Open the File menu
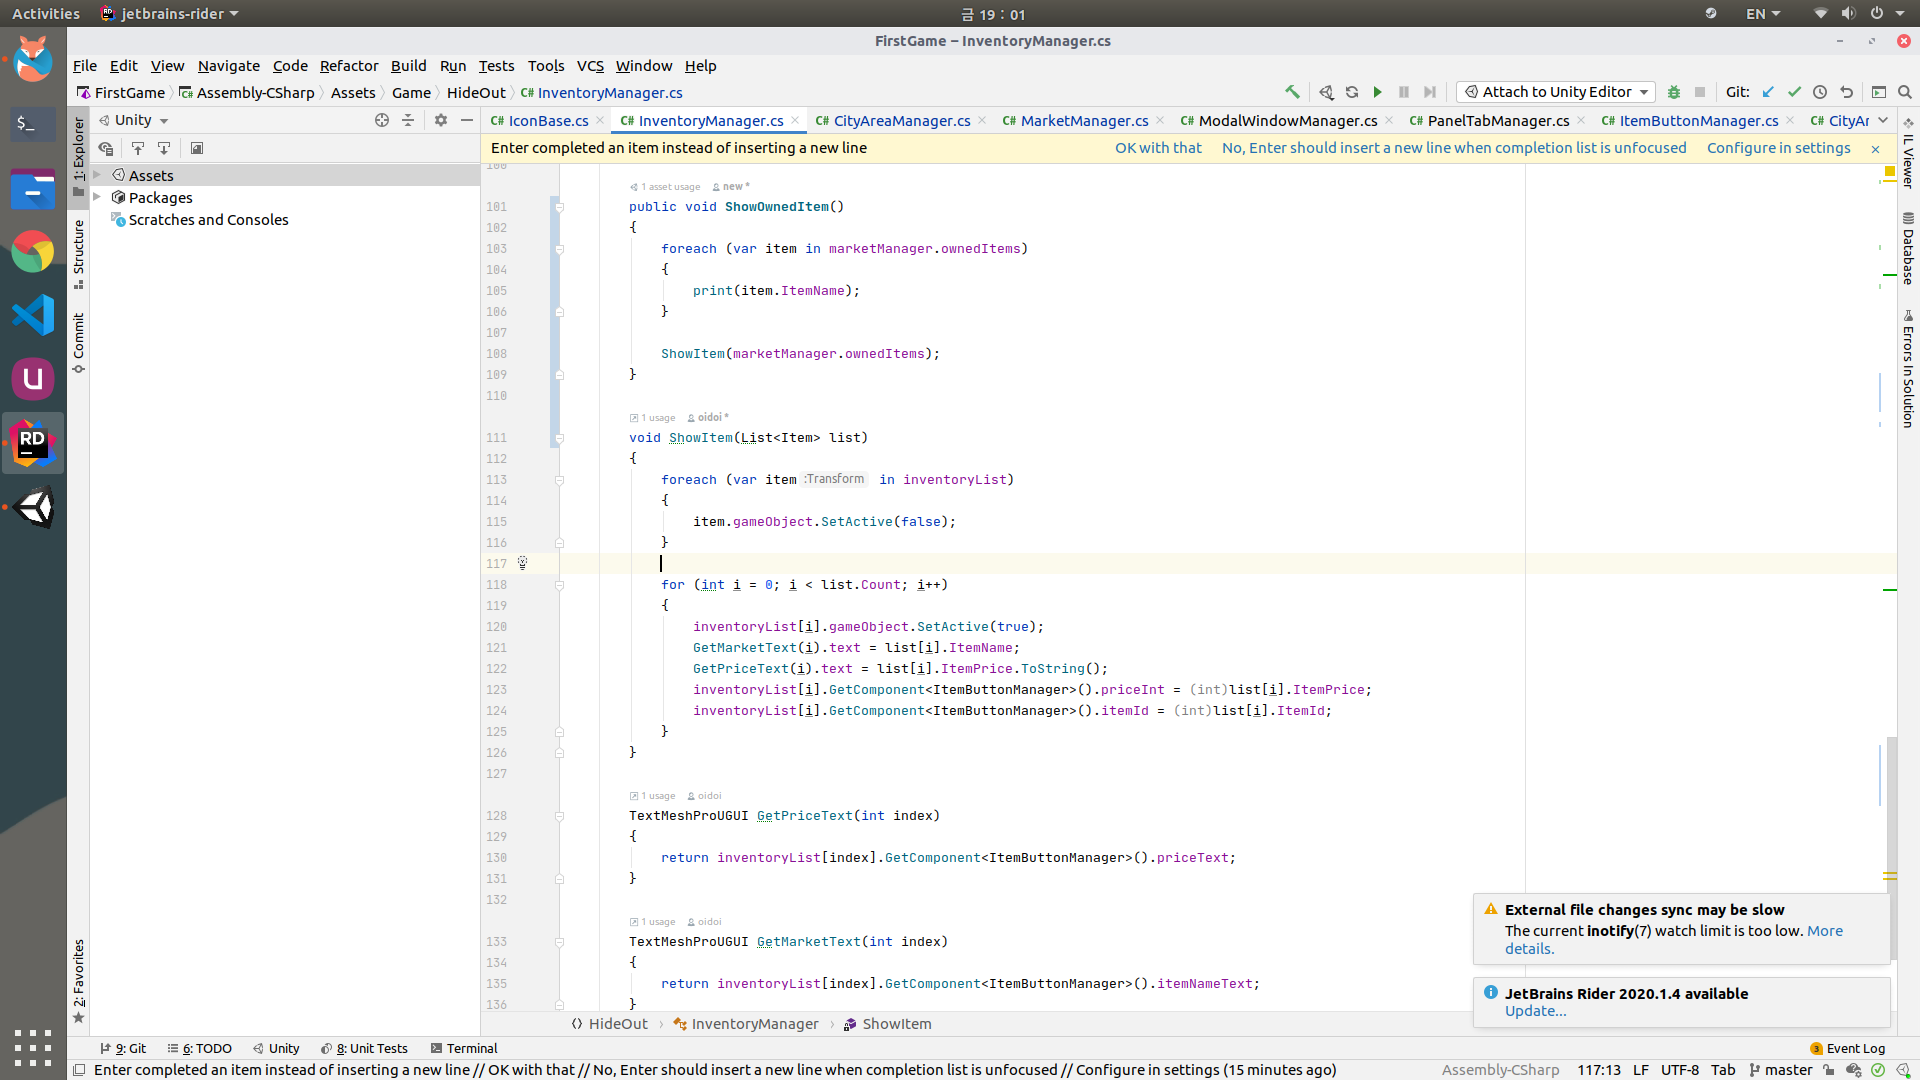 pyautogui.click(x=85, y=66)
